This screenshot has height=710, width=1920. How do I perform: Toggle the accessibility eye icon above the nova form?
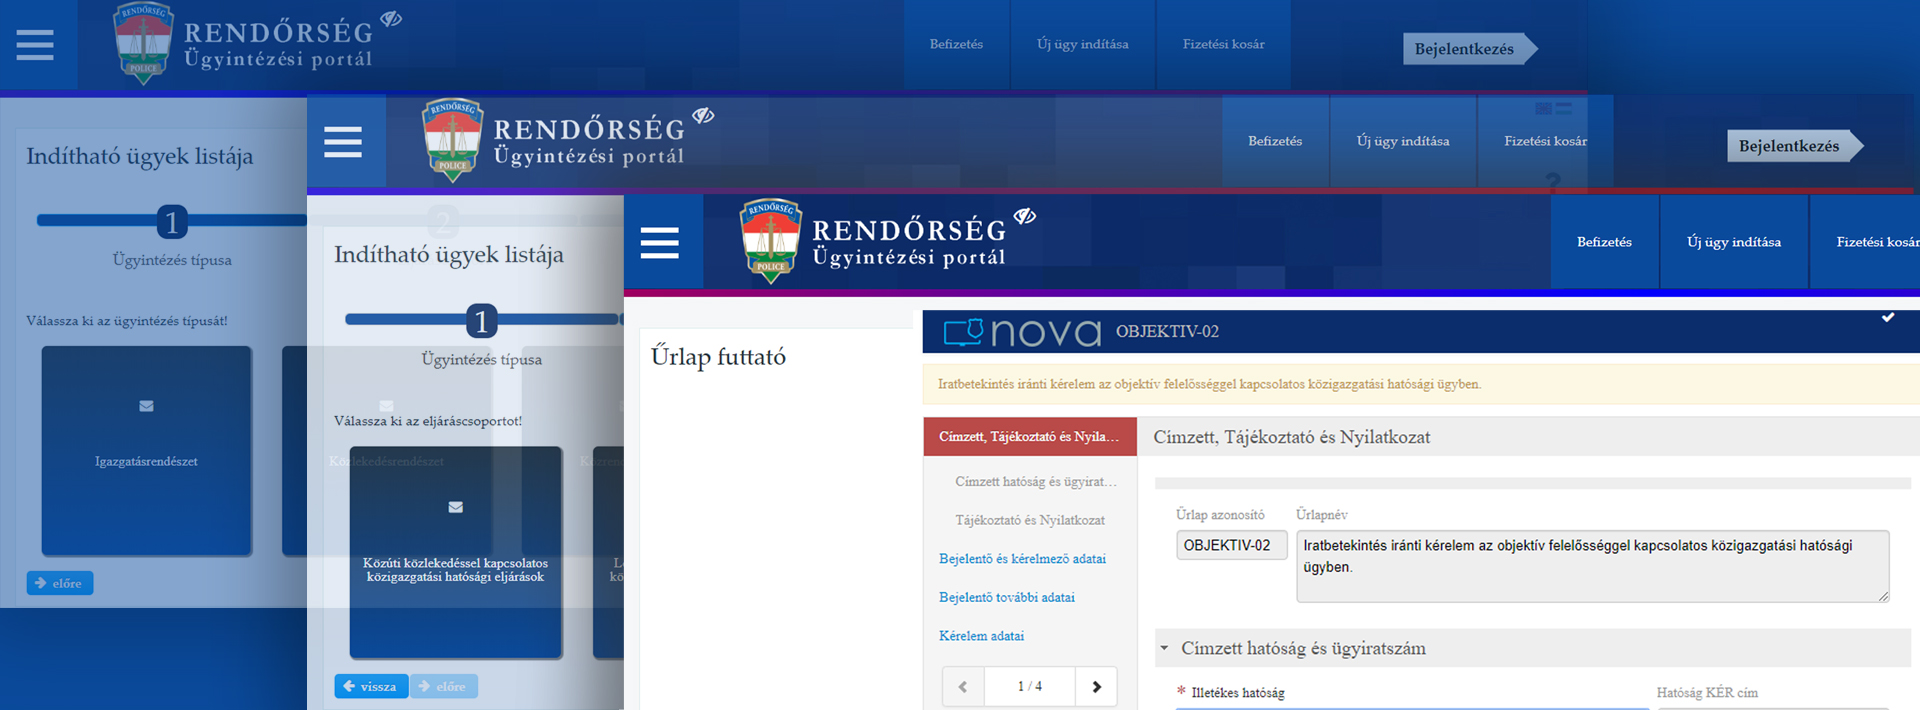pyautogui.click(x=1025, y=216)
